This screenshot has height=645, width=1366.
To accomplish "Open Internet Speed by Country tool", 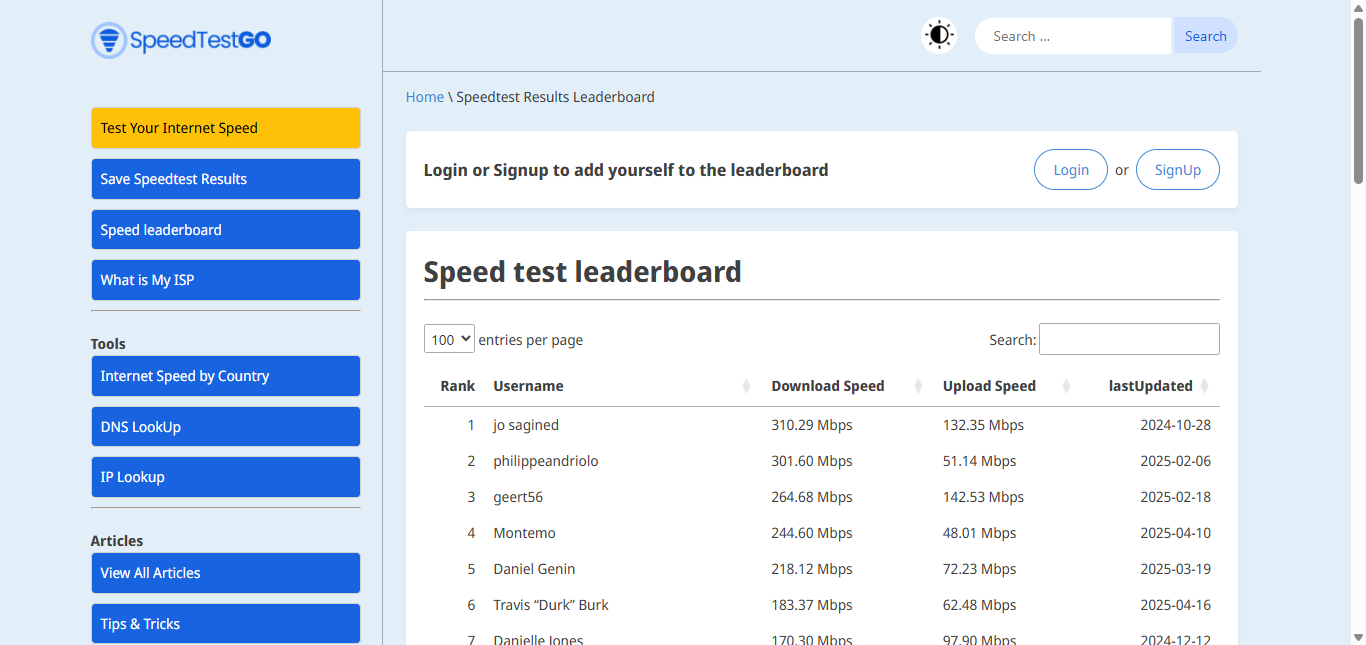I will [225, 376].
